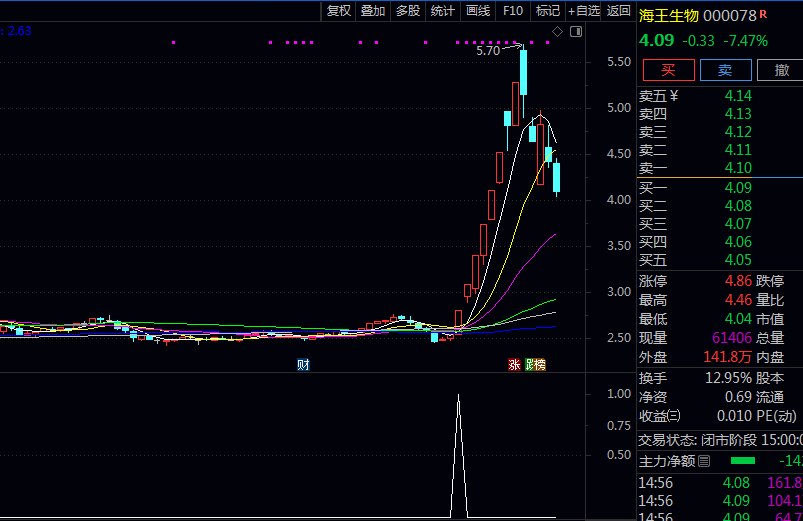Switch to 多股 multi-stock view

pyautogui.click(x=408, y=11)
